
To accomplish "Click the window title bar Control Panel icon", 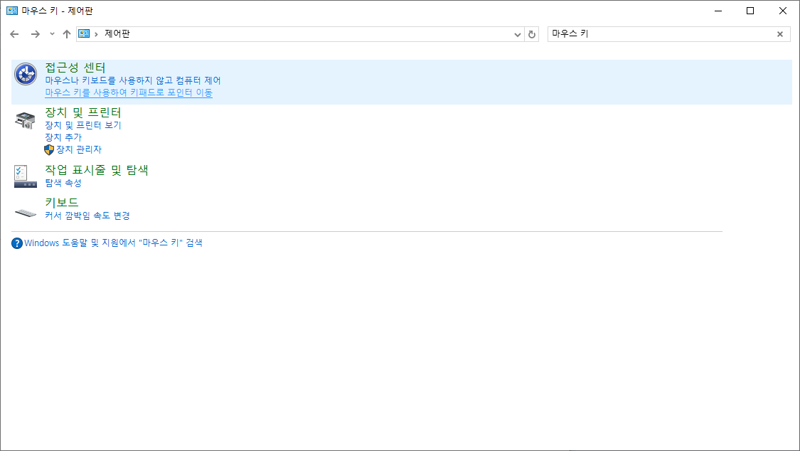I will pos(12,11).
